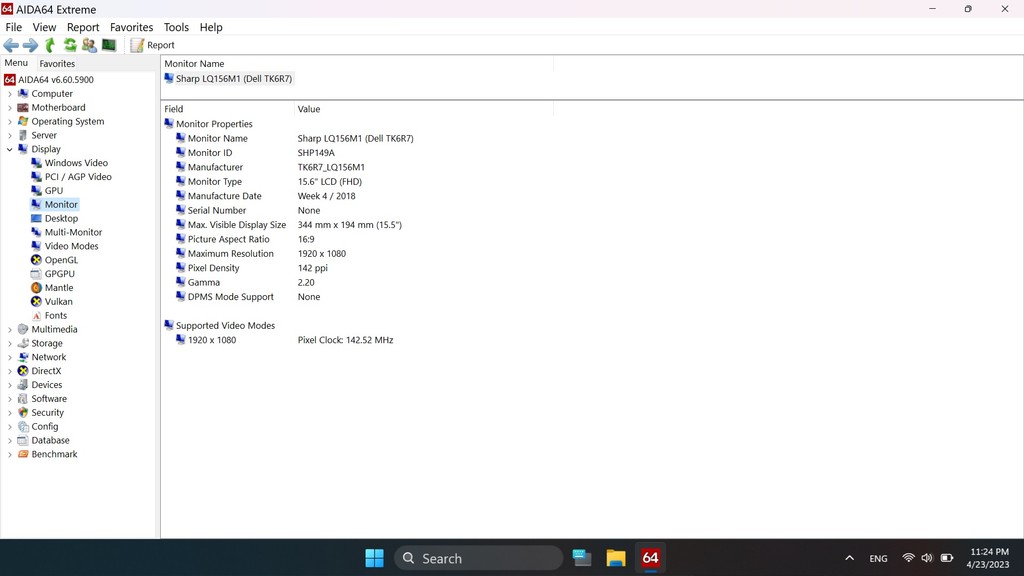Image resolution: width=1024 pixels, height=576 pixels.
Task: Expand the Benchmark tree node
Action: [x=10, y=454]
